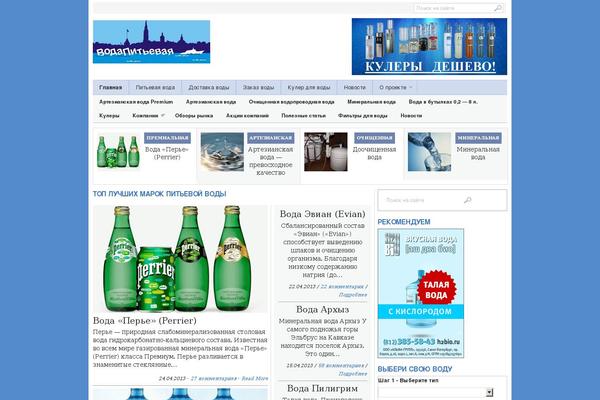This screenshot has width=600, height=400.
Task: Open the Вода «Перье» (Perrier) featured card title
Action: (x=167, y=153)
